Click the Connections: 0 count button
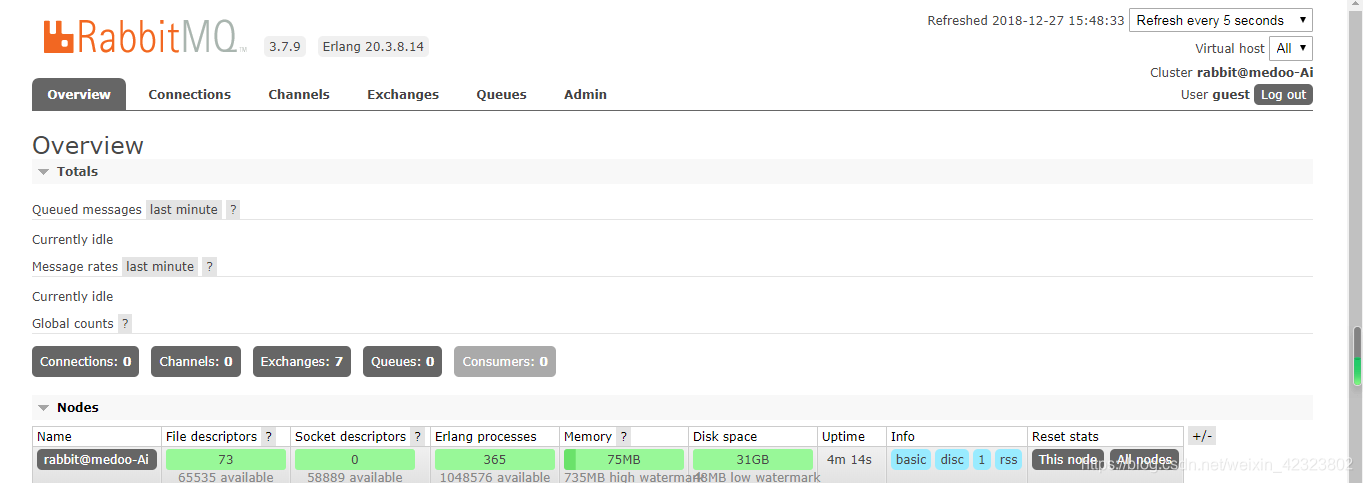Viewport: 1363px width, 483px height. [86, 361]
